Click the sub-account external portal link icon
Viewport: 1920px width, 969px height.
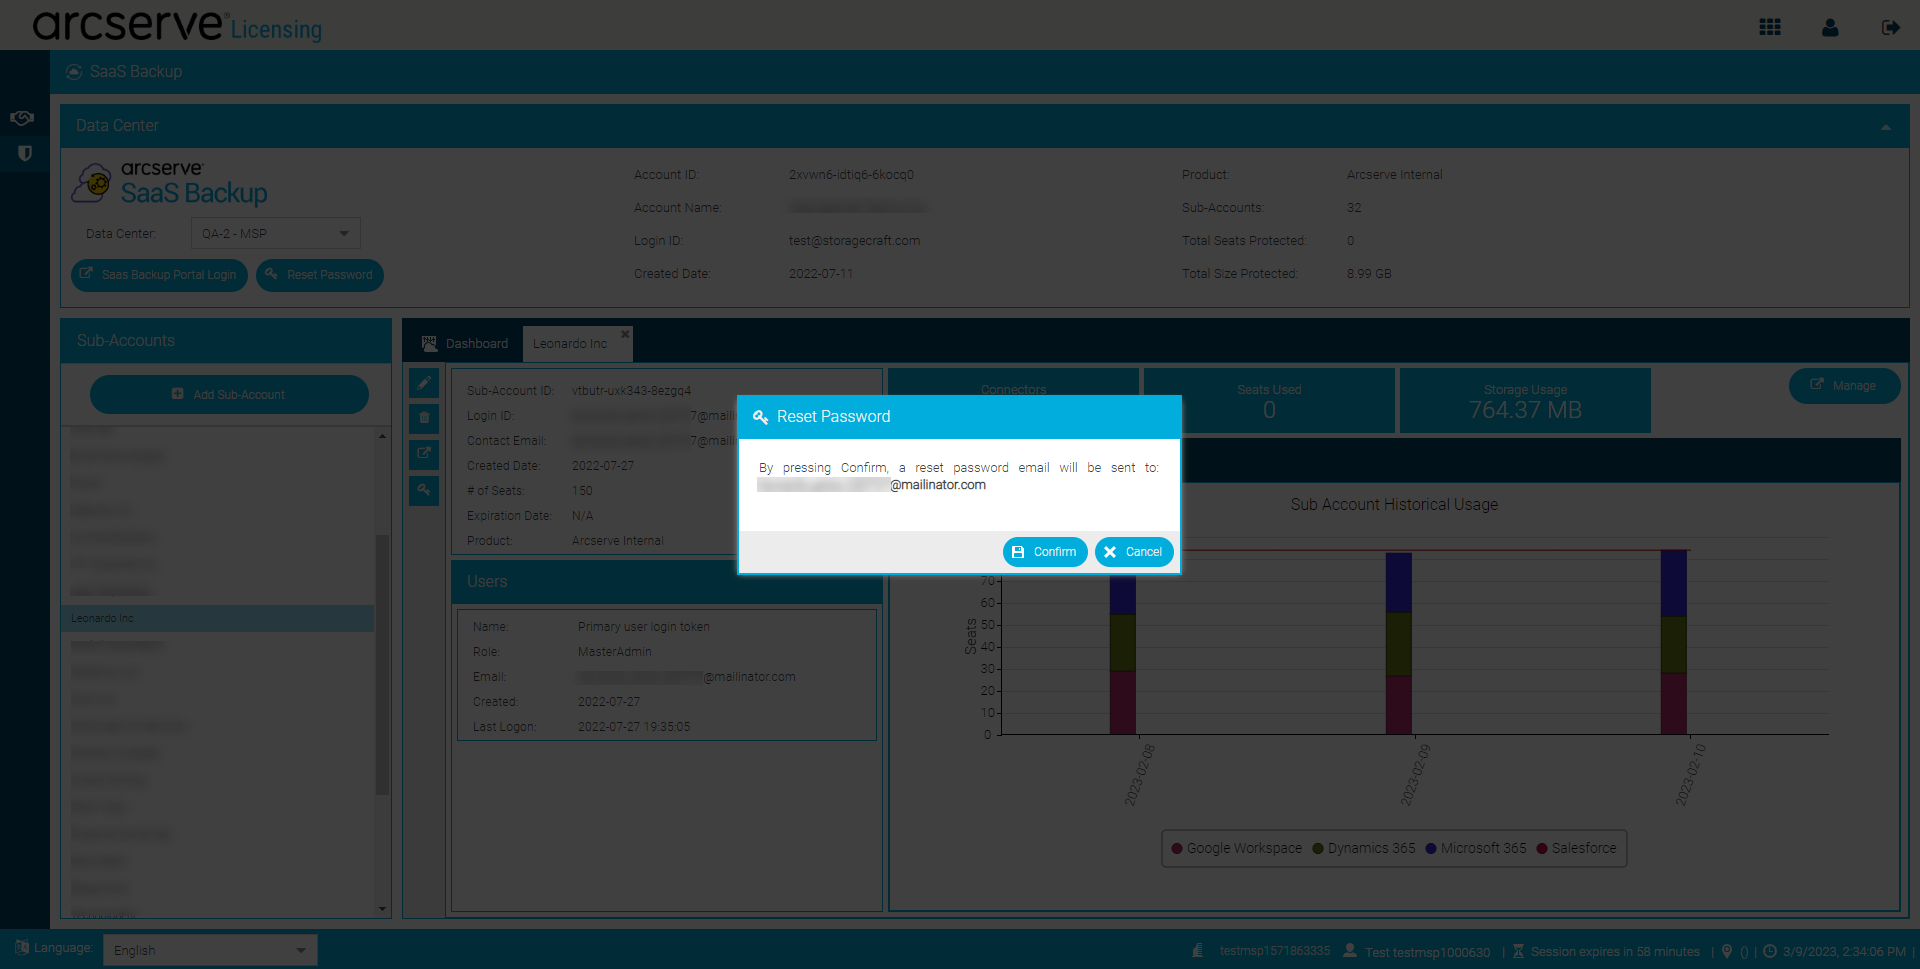point(424,454)
